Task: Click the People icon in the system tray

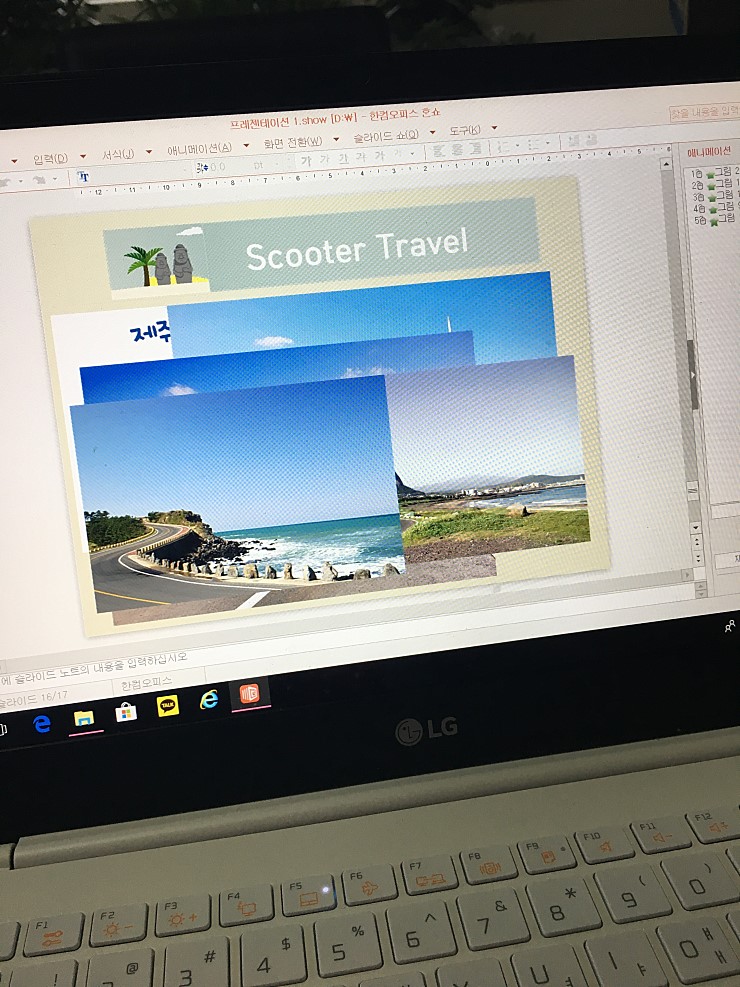Action: [x=730, y=626]
